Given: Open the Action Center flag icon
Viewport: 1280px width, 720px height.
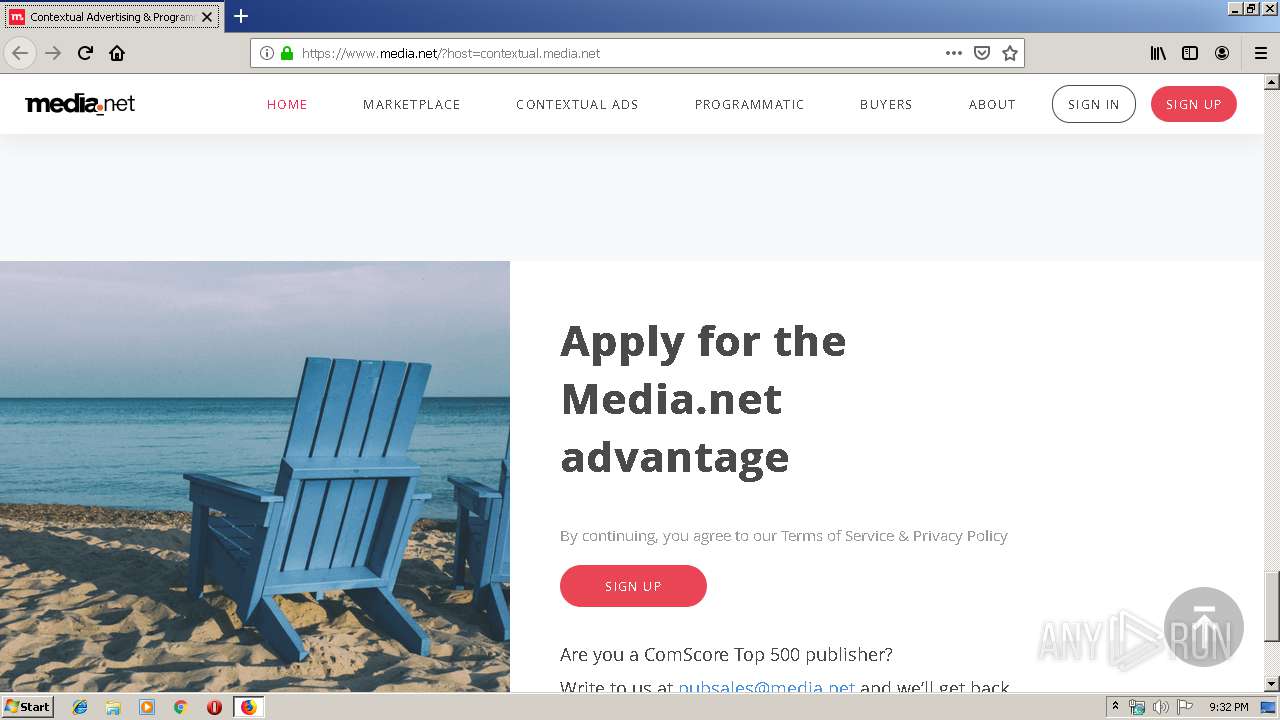Looking at the screenshot, I should coord(1185,707).
